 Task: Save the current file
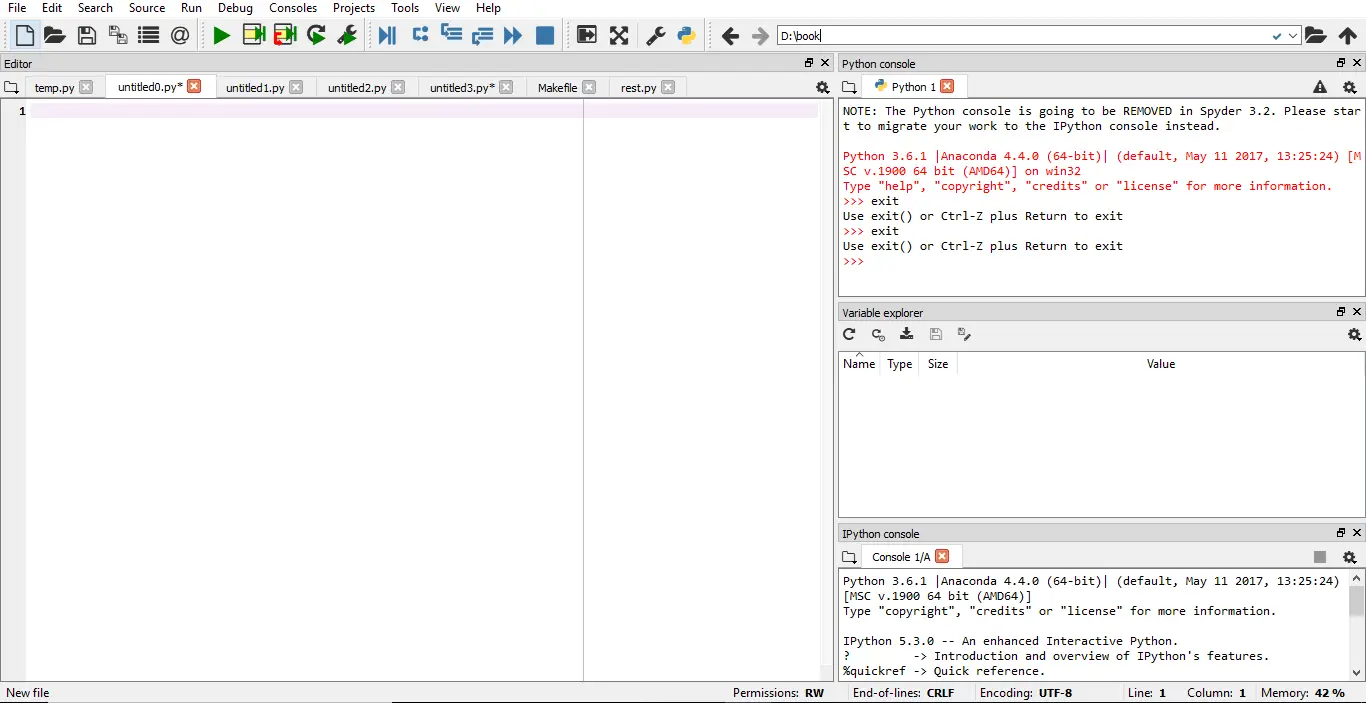pyautogui.click(x=87, y=36)
